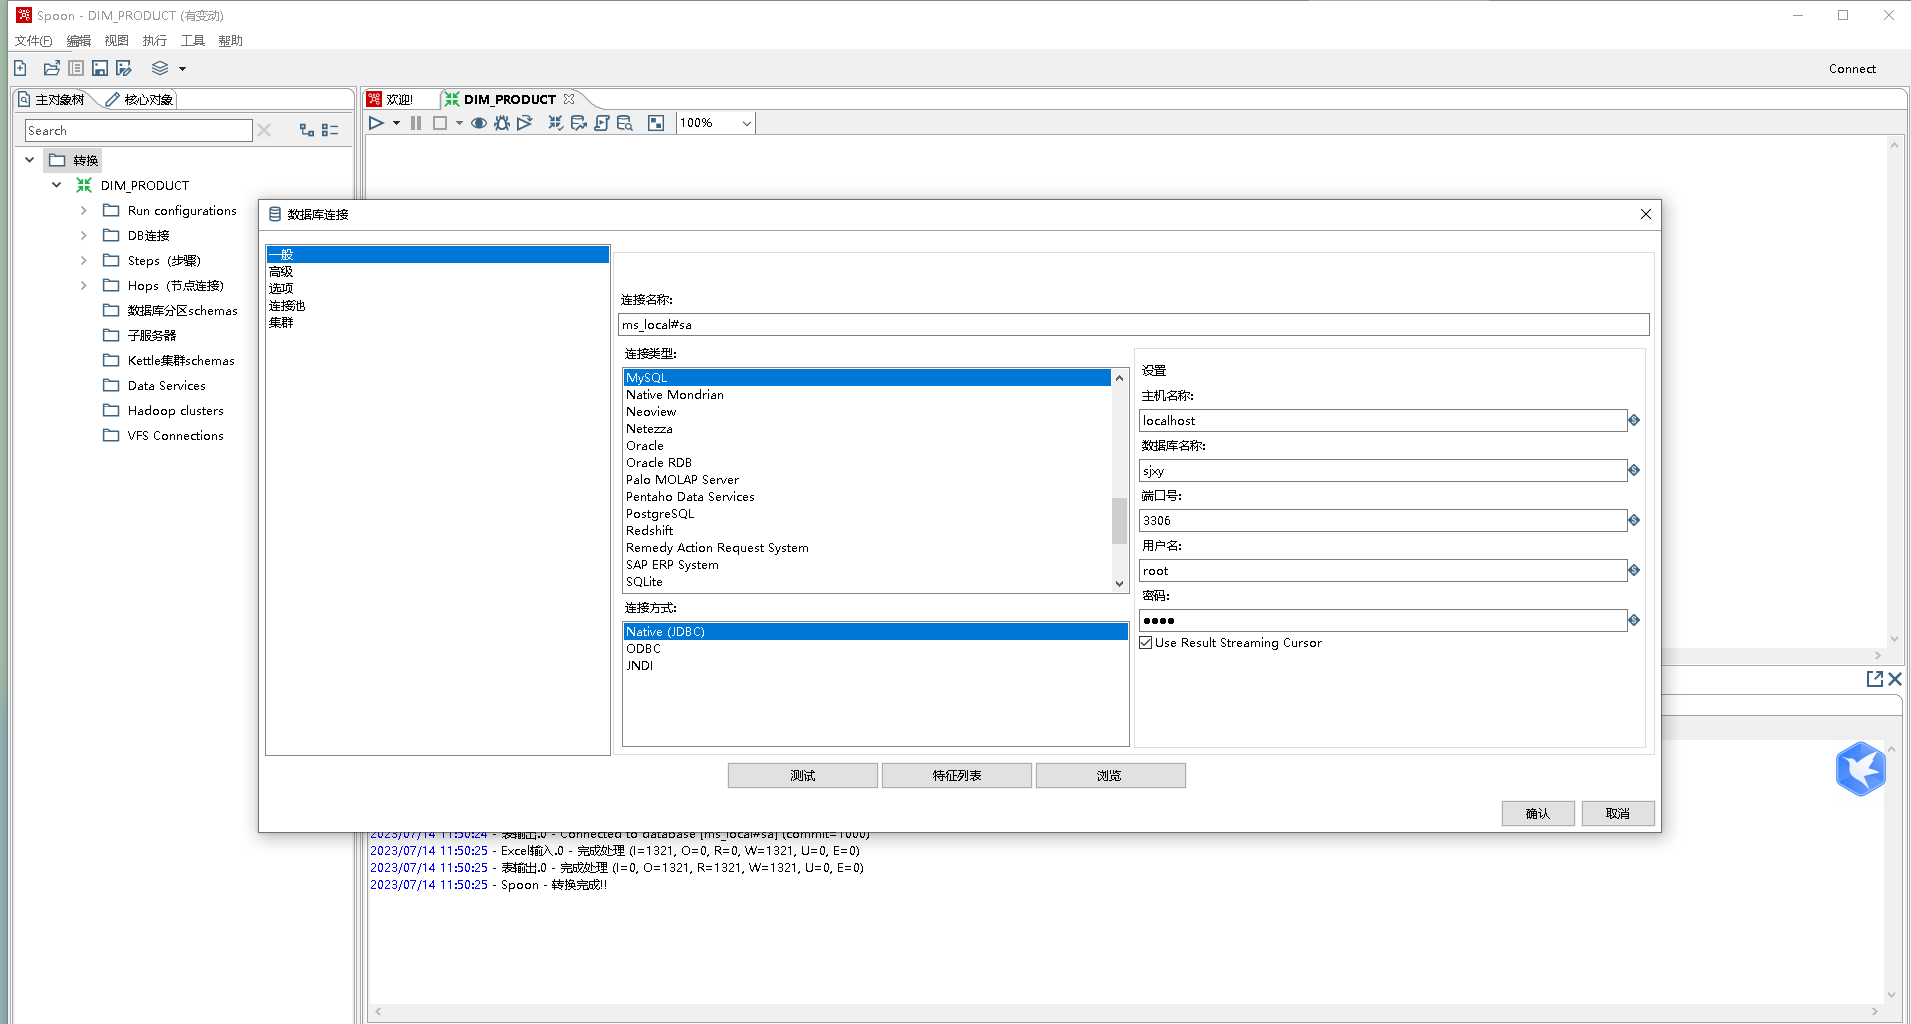Click the Pause transformation icon
This screenshot has width=1911, height=1024.
click(416, 123)
